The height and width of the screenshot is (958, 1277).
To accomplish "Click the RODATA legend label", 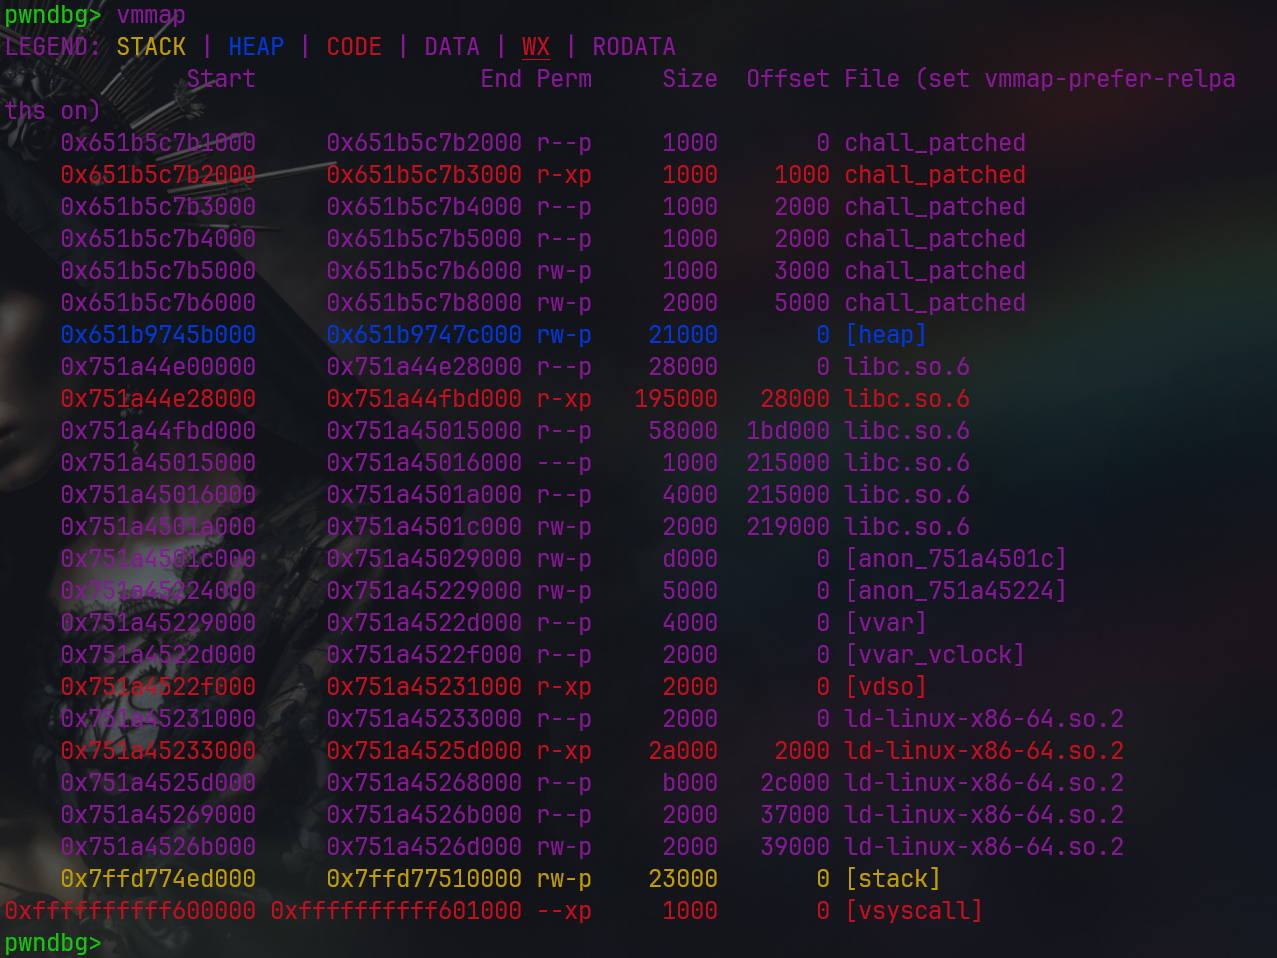I will click(634, 47).
